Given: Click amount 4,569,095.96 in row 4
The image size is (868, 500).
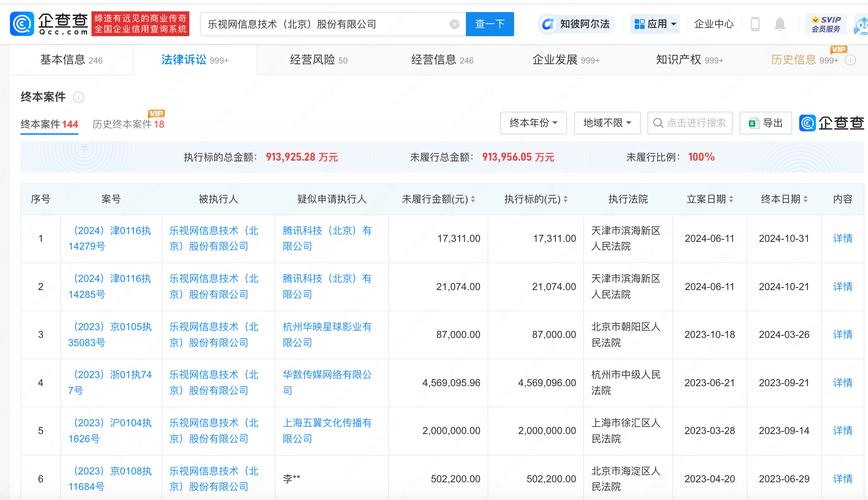Looking at the screenshot, I should 451,383.
